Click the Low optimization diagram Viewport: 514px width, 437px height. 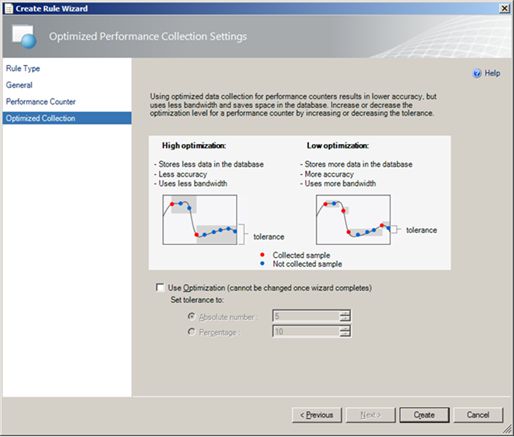[x=353, y=220]
